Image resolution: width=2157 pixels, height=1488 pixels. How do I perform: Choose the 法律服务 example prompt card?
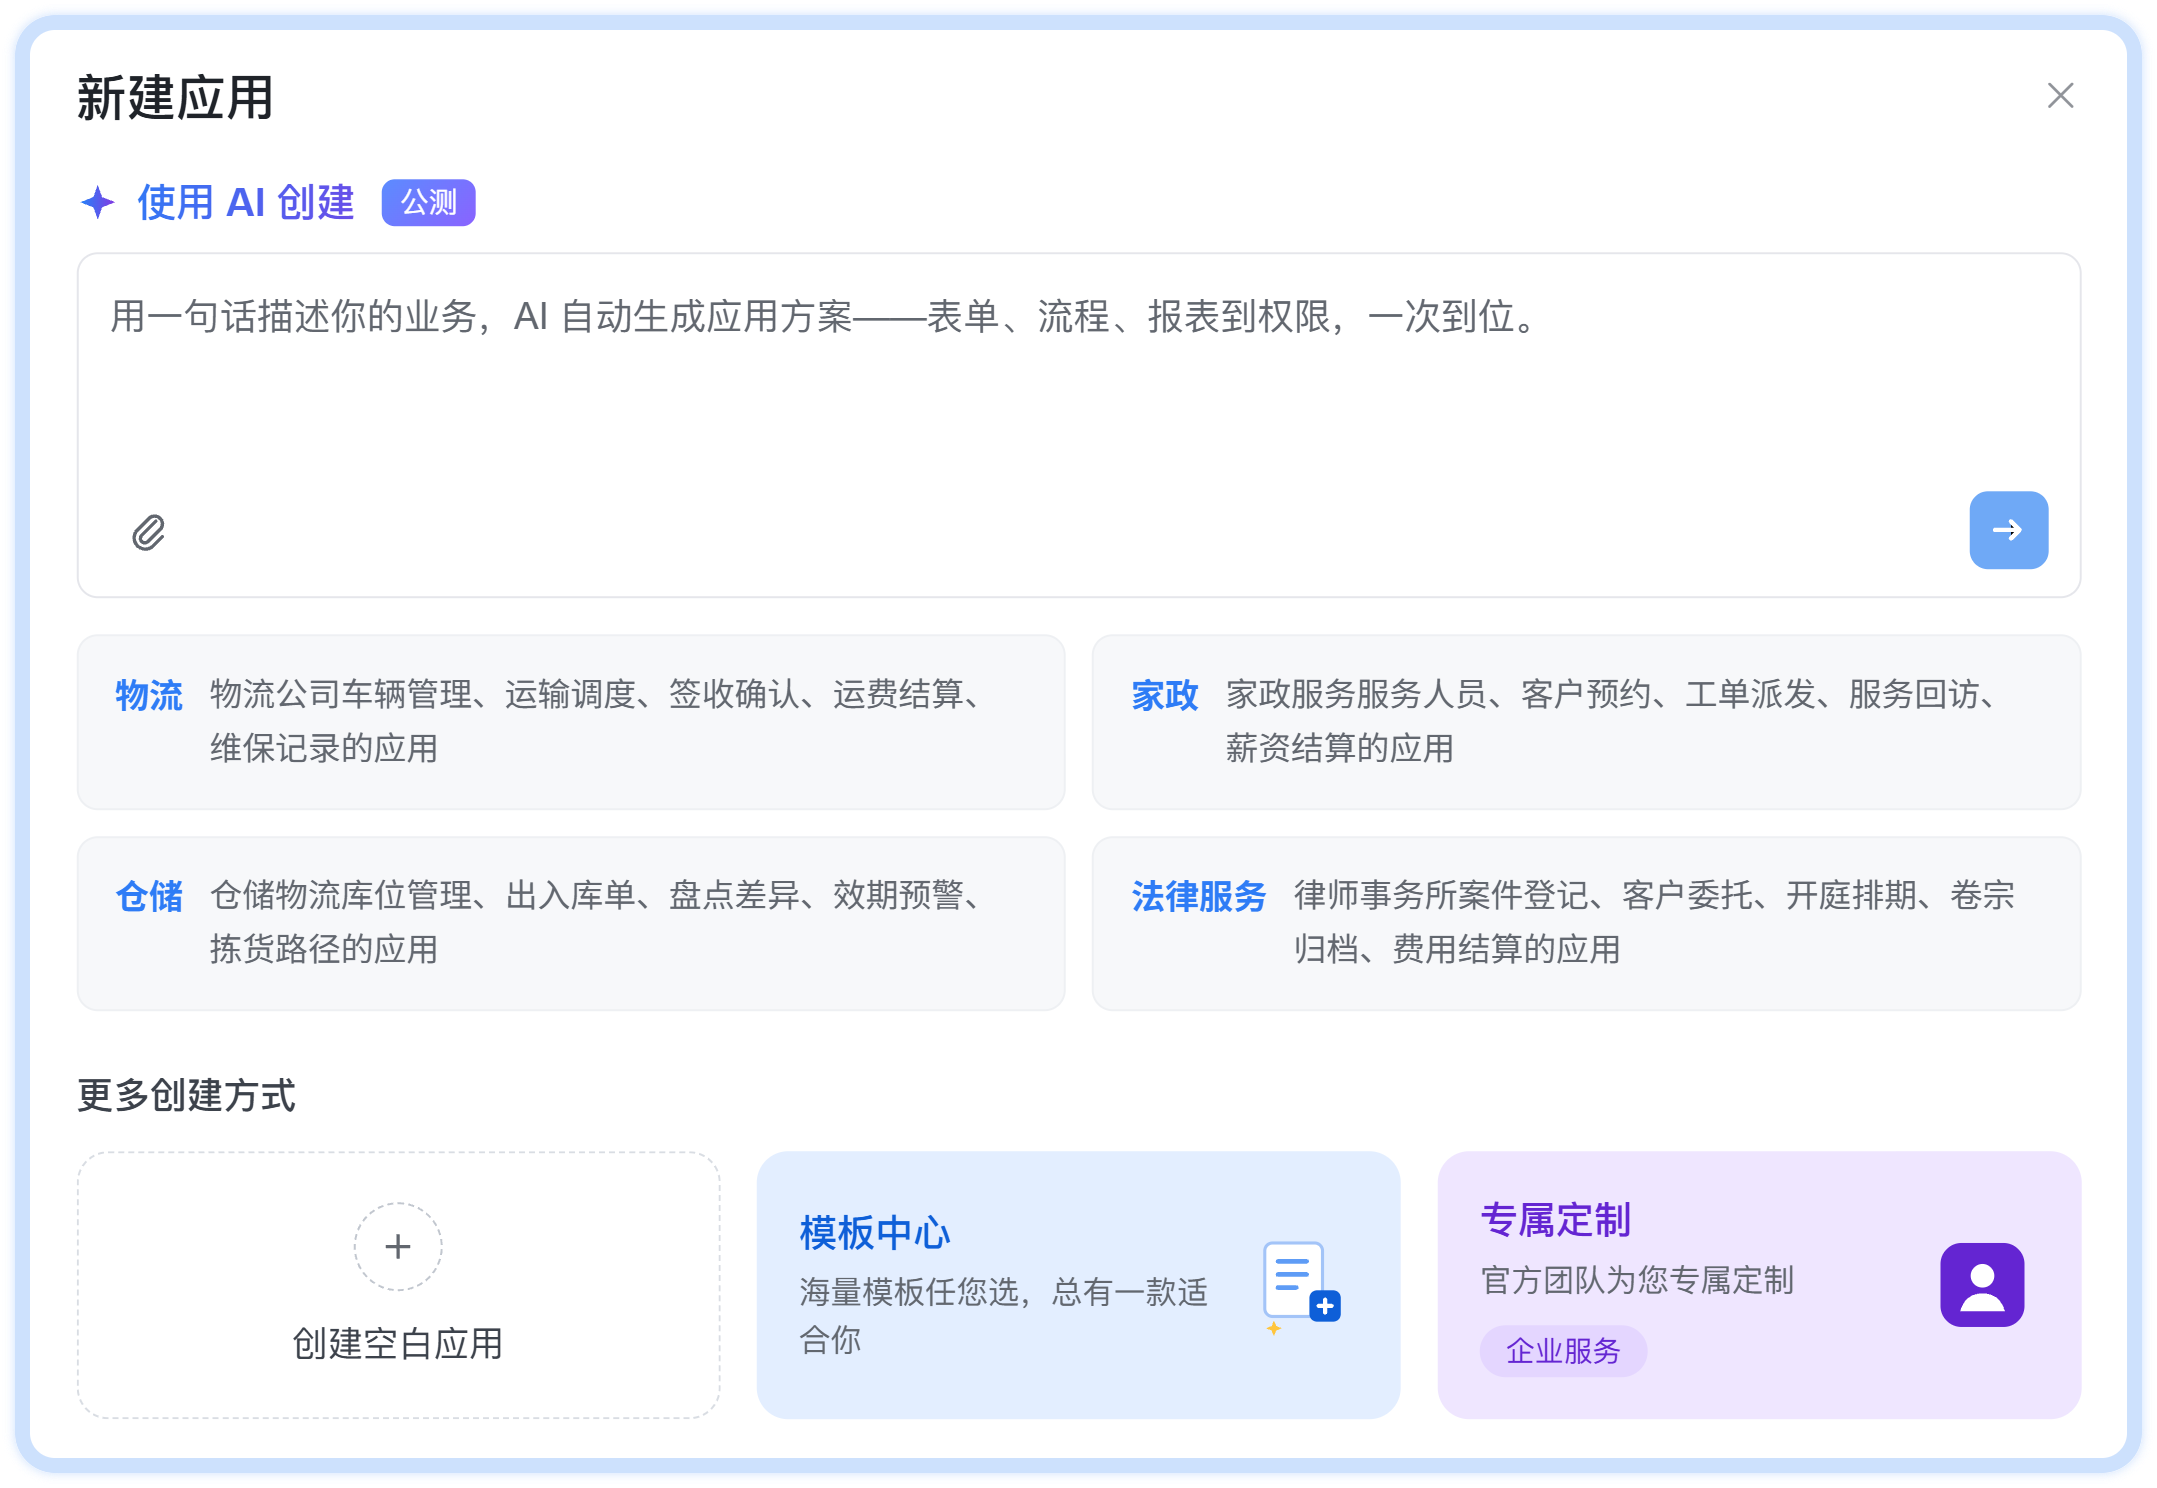pyautogui.click(x=1586, y=923)
